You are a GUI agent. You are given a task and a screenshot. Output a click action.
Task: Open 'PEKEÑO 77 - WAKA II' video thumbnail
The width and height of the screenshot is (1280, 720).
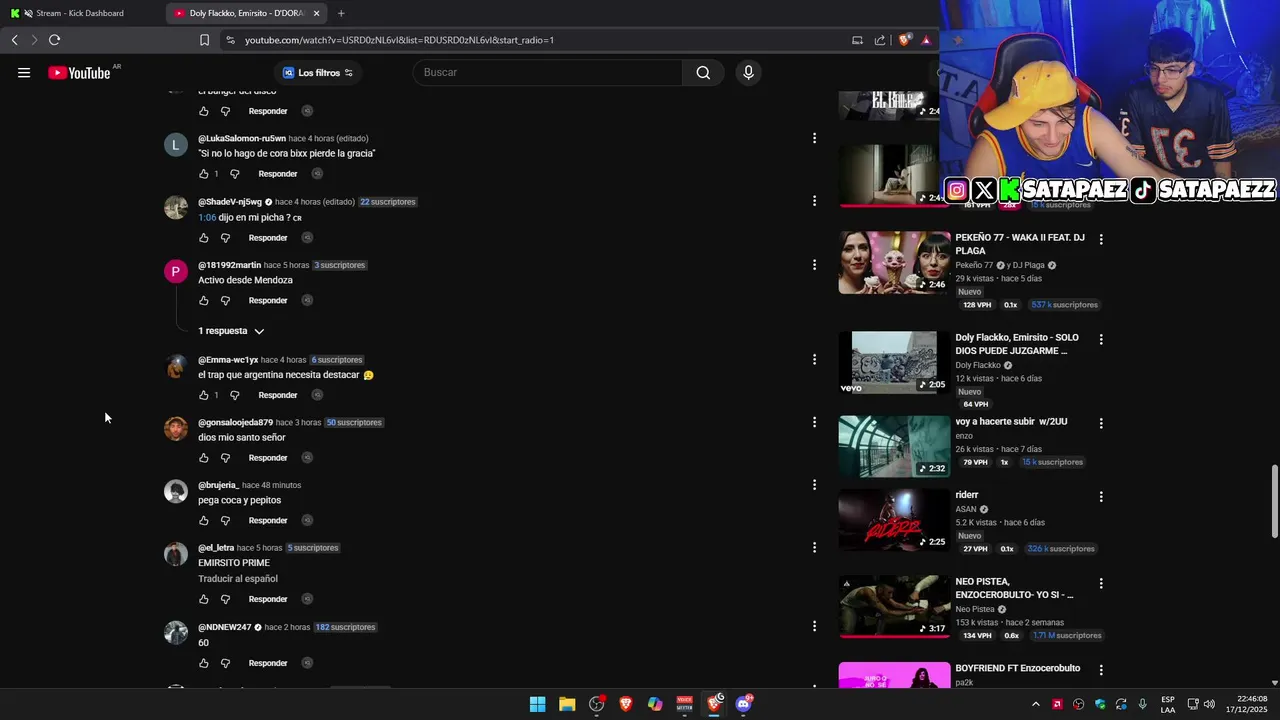(x=894, y=263)
